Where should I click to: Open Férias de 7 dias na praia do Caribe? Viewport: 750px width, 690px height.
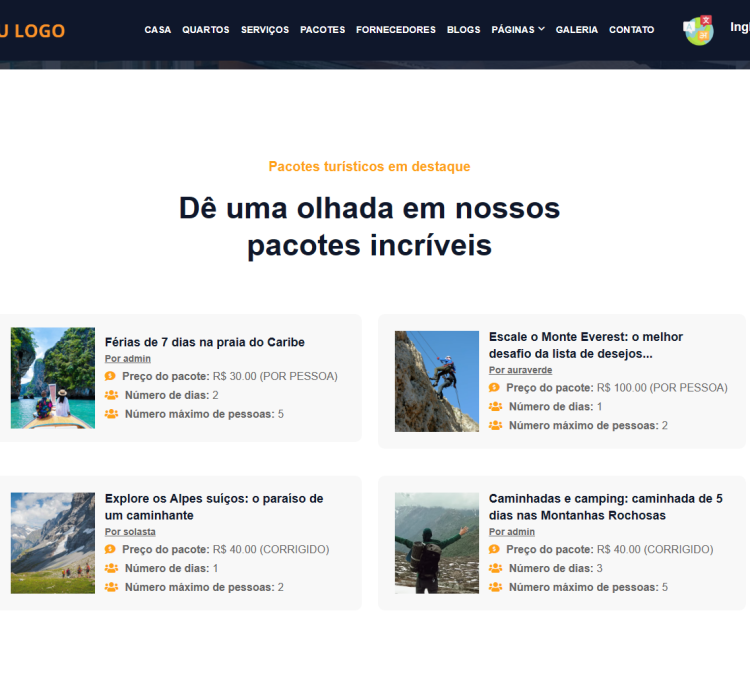(x=205, y=342)
